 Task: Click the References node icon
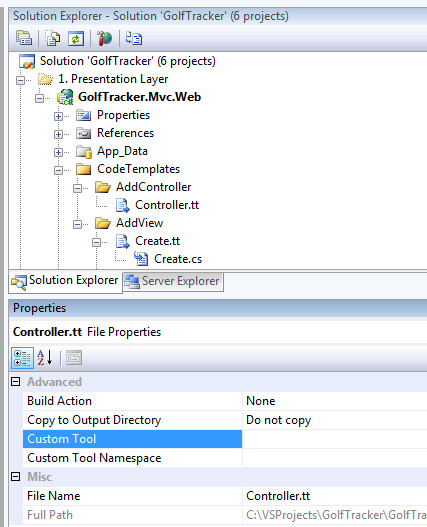[83, 133]
